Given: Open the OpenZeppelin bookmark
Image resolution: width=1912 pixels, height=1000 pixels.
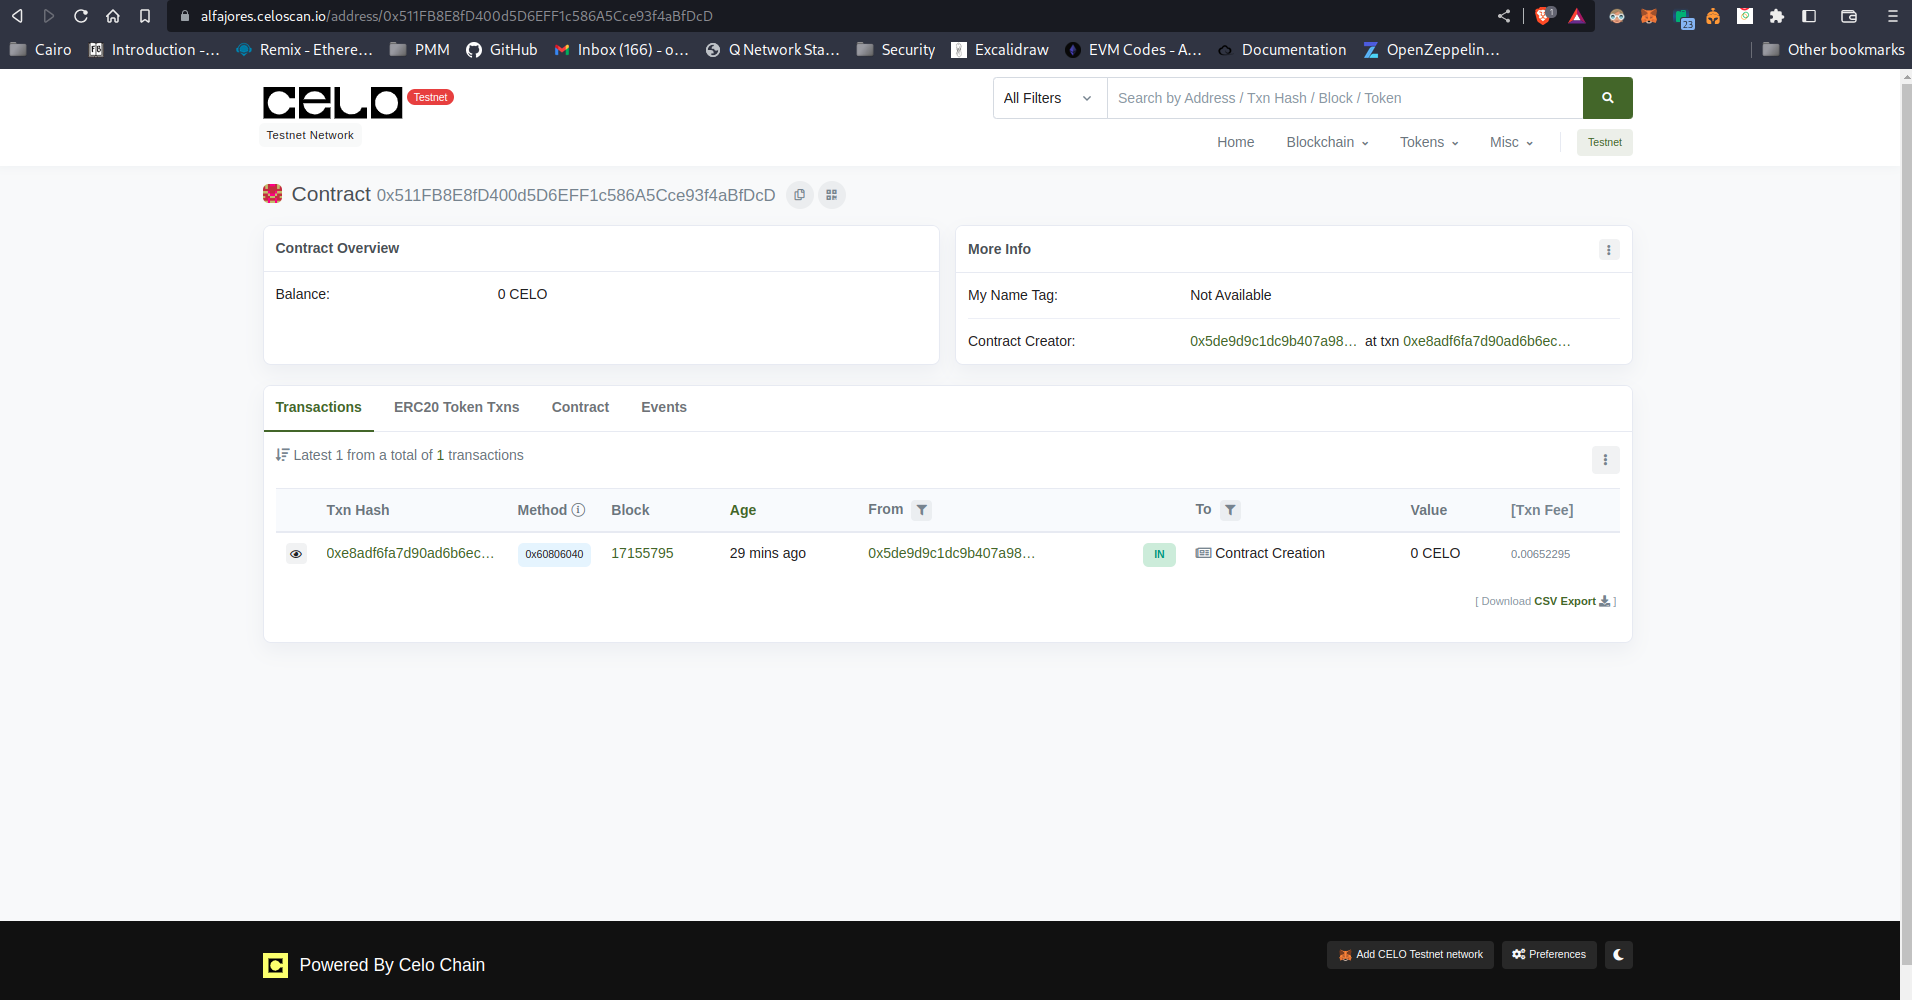Looking at the screenshot, I should pyautogui.click(x=1431, y=50).
